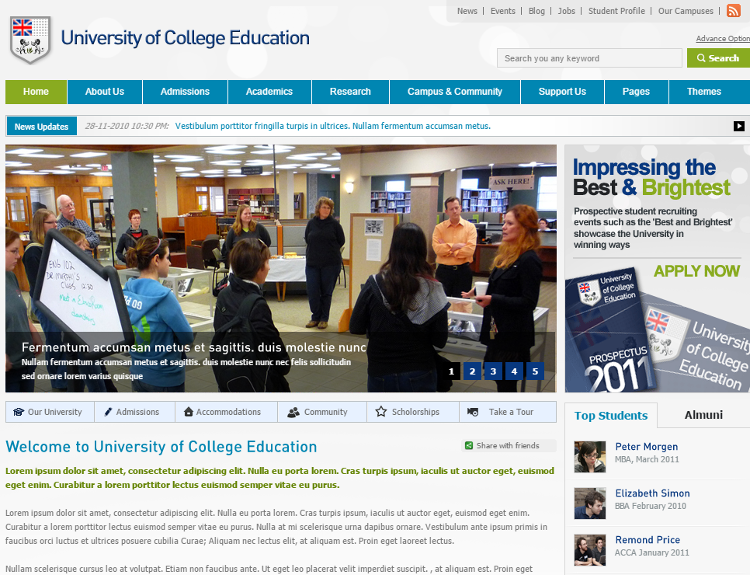This screenshot has height=575, width=750.
Task: Click the green share icon
Action: (x=469, y=445)
